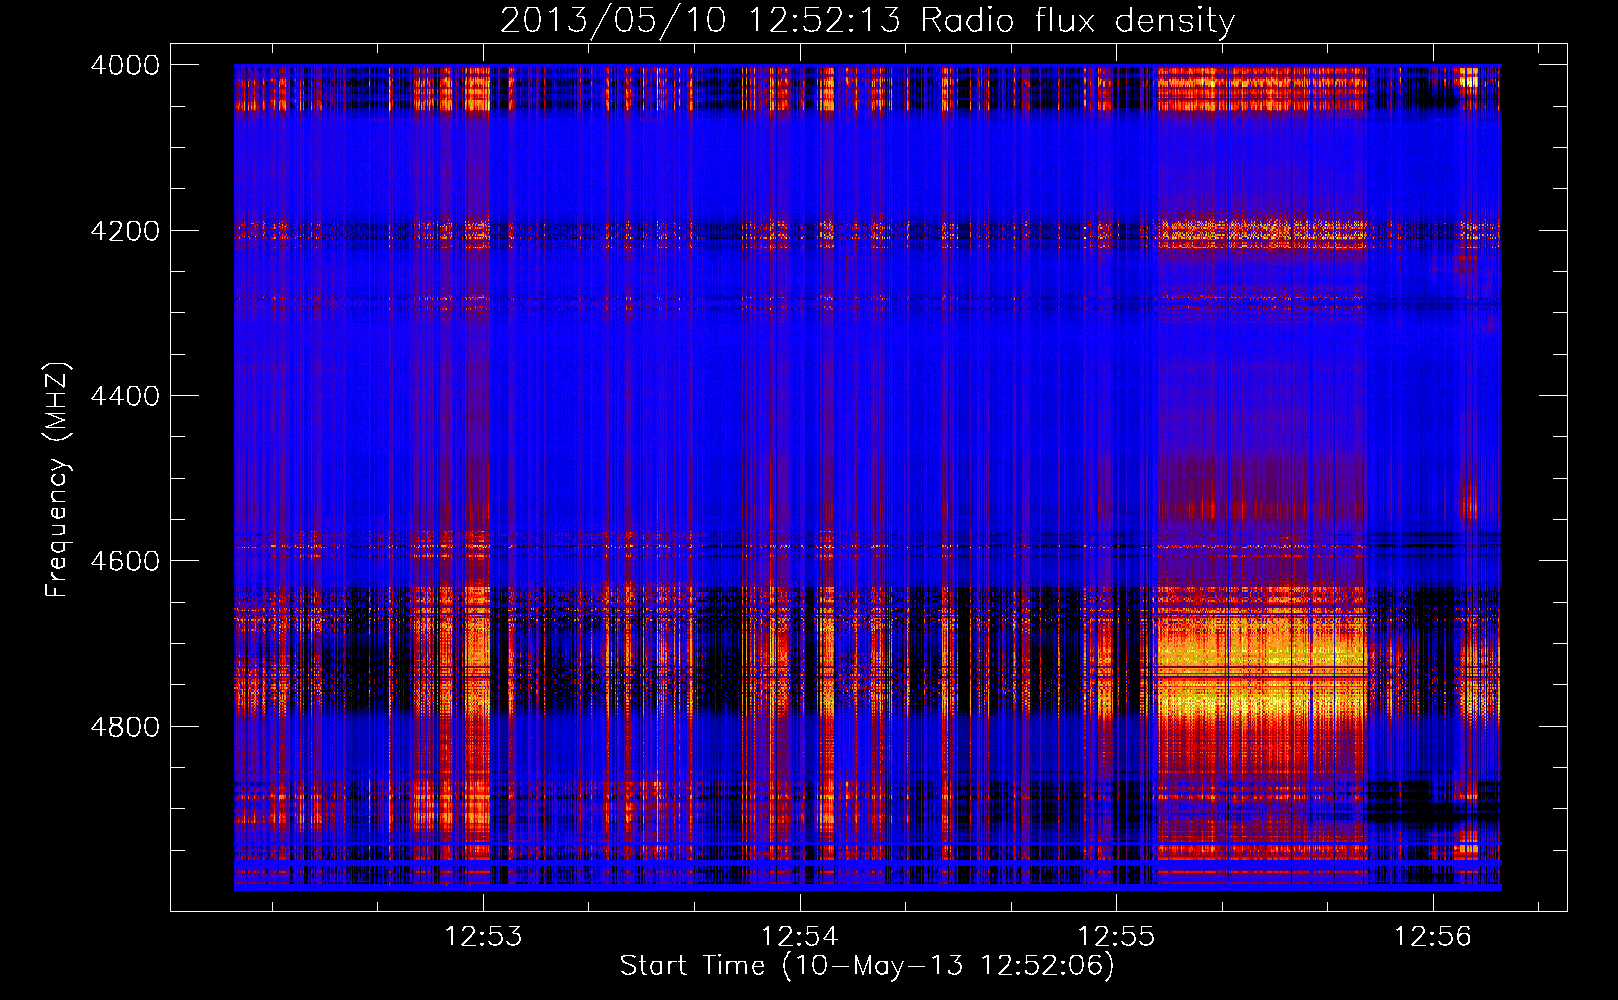
Task: Click the 12:56 time axis label
Action: tap(1433, 937)
